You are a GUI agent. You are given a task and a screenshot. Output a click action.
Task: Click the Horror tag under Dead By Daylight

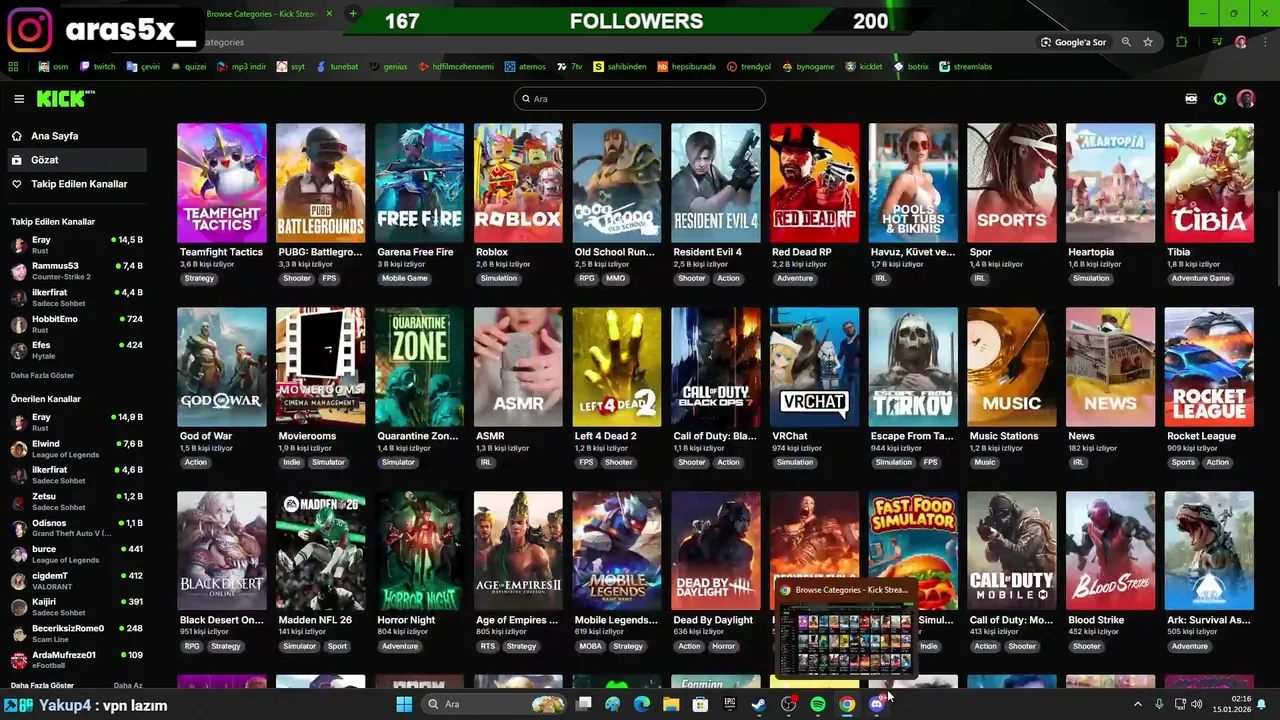(x=723, y=646)
